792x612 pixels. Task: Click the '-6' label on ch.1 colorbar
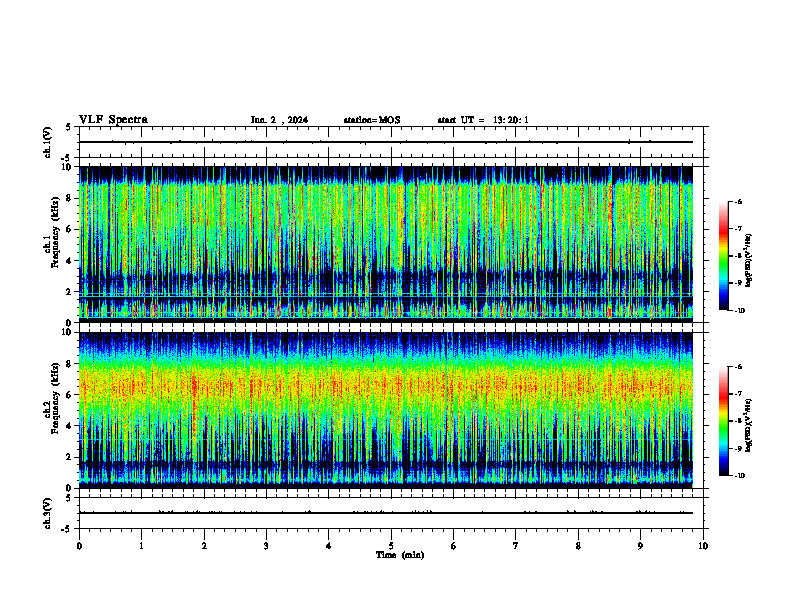[x=738, y=202]
